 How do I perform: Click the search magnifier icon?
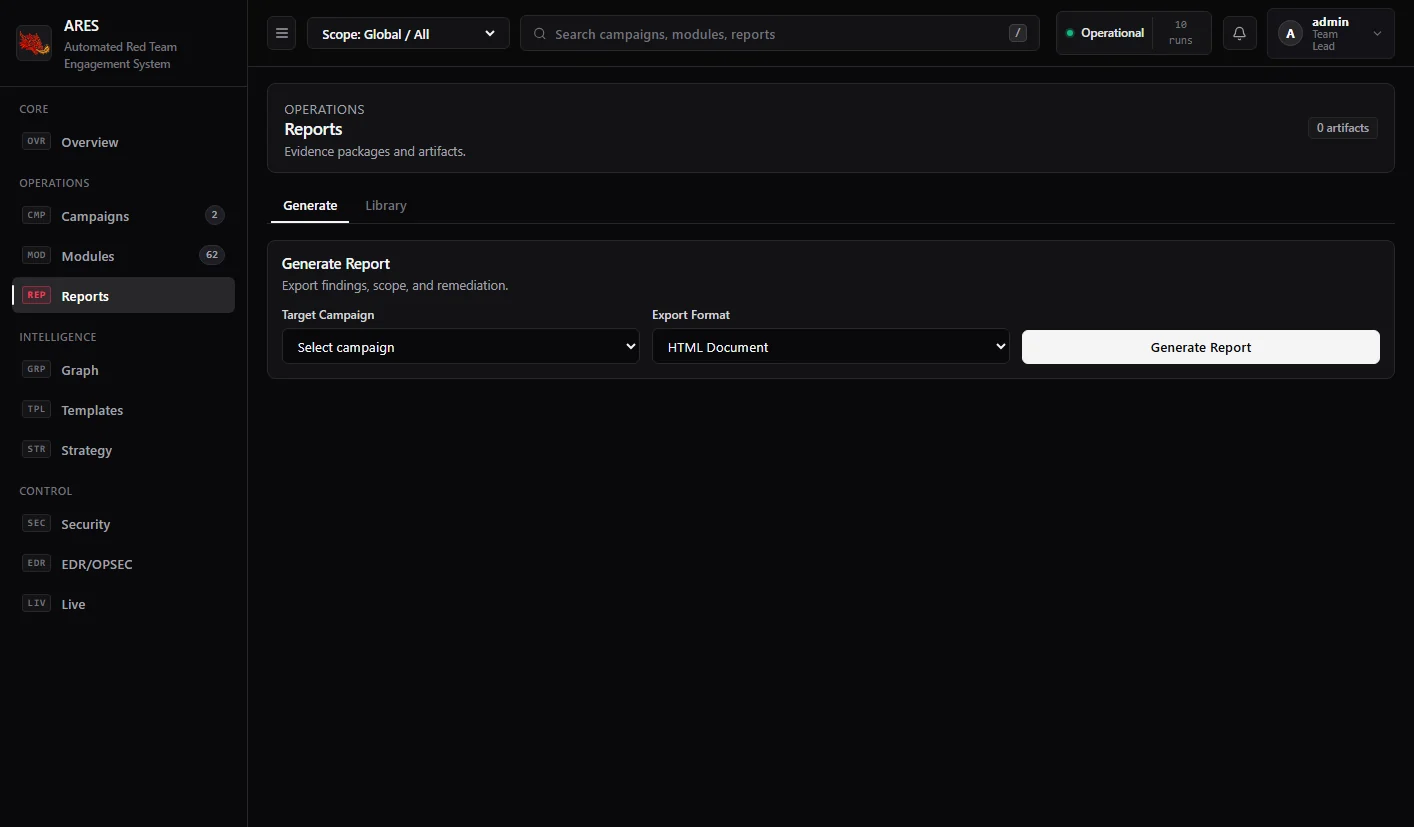pos(540,34)
